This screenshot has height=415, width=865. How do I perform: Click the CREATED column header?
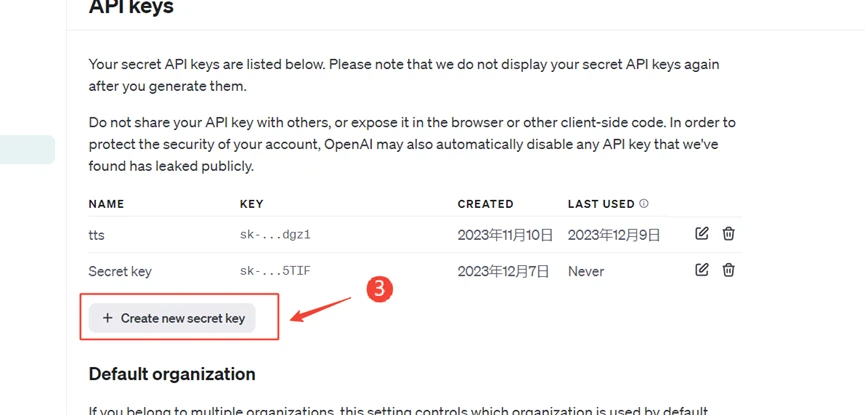tap(485, 204)
